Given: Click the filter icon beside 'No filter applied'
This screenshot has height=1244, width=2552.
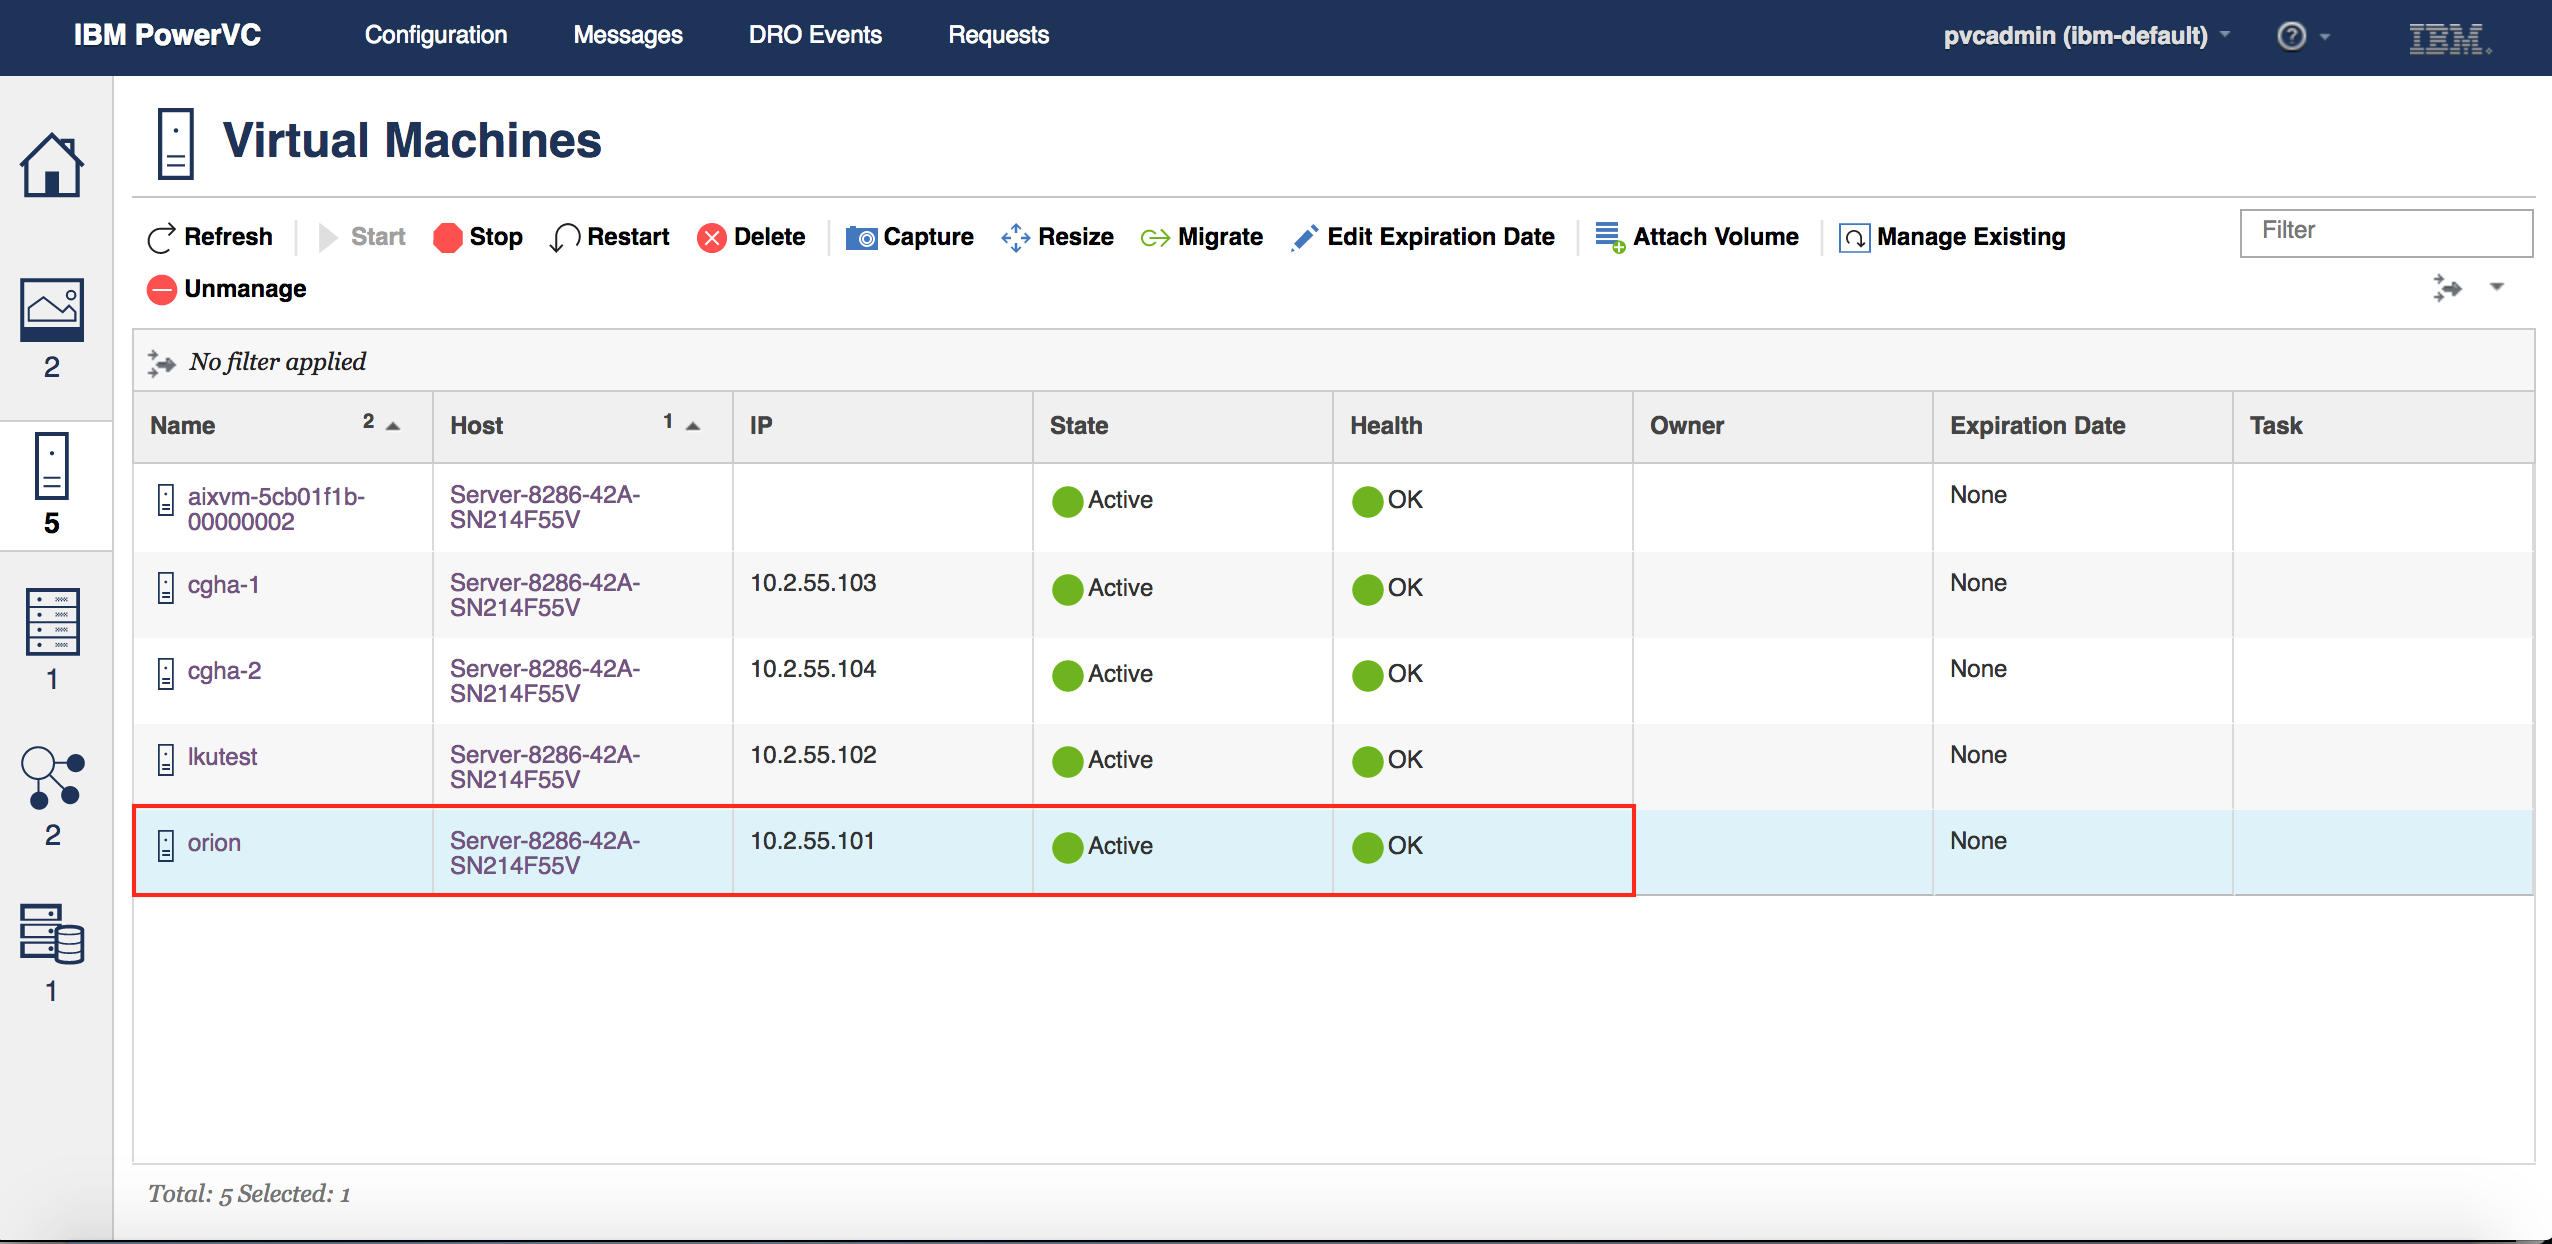Looking at the screenshot, I should click(161, 362).
